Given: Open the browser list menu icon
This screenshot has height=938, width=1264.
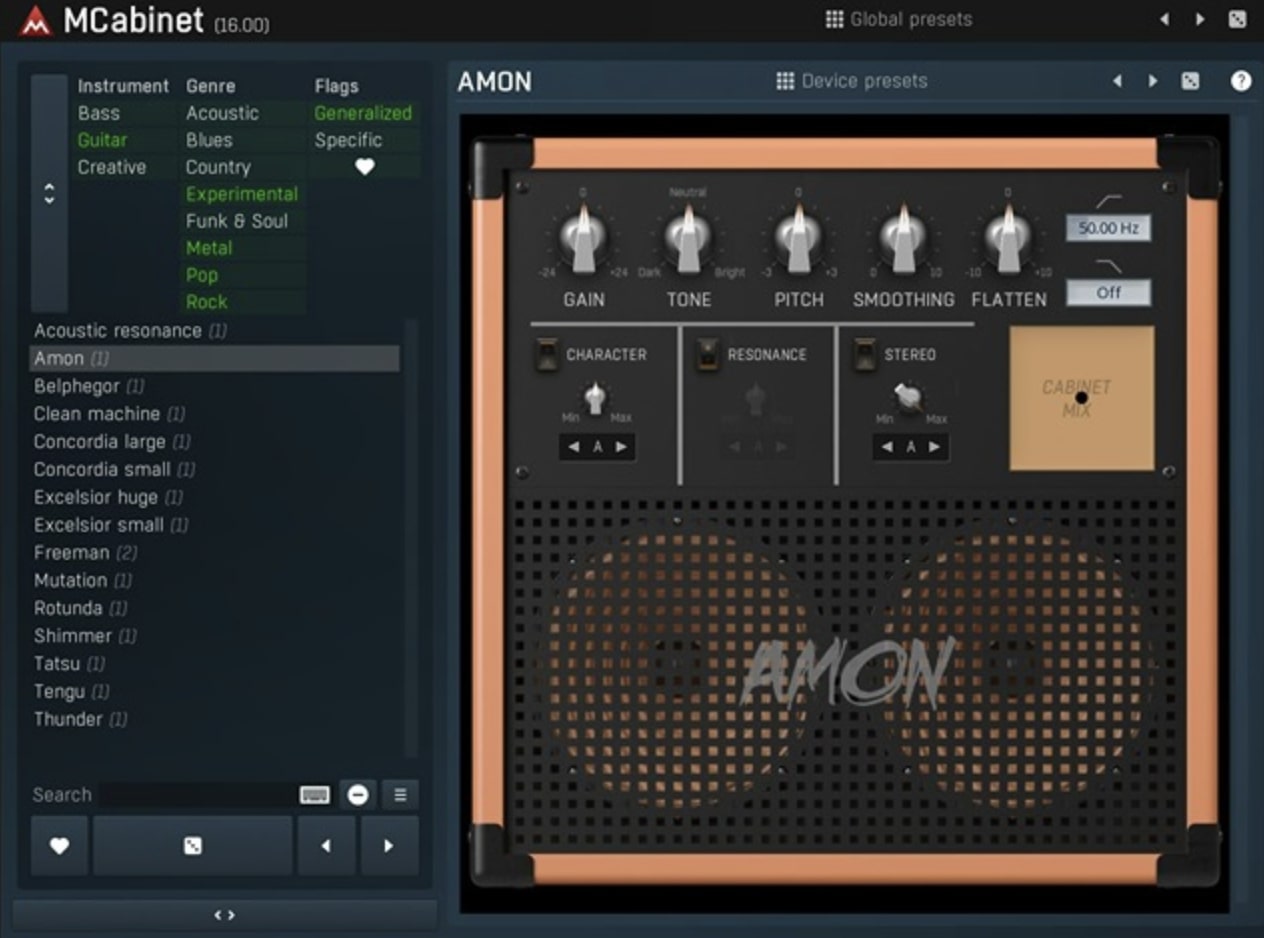Looking at the screenshot, I should click(400, 795).
